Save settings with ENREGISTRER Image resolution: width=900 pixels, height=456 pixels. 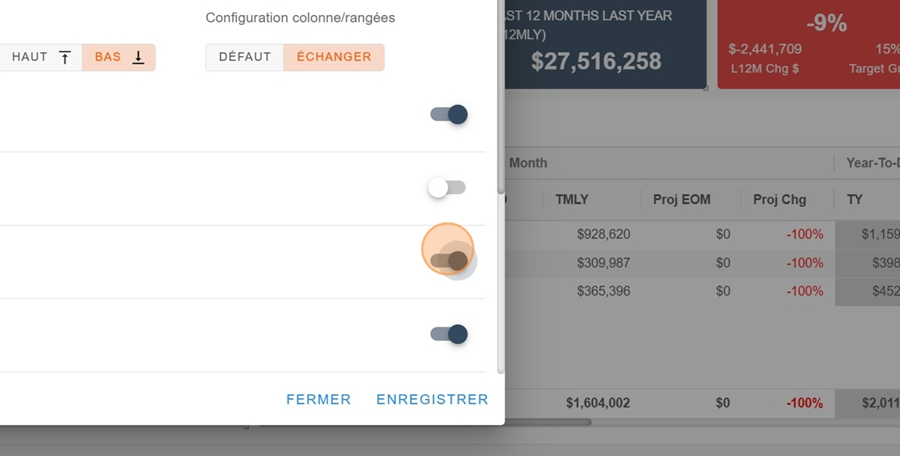(432, 399)
